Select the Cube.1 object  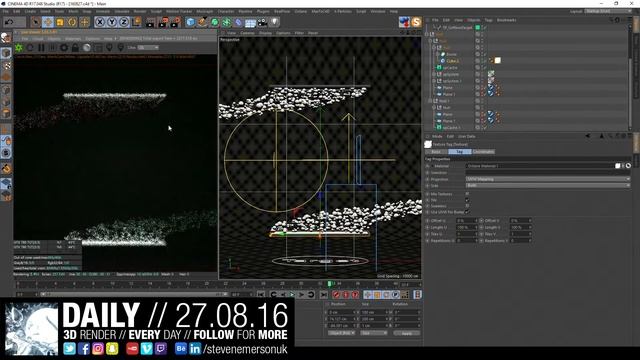(x=453, y=60)
